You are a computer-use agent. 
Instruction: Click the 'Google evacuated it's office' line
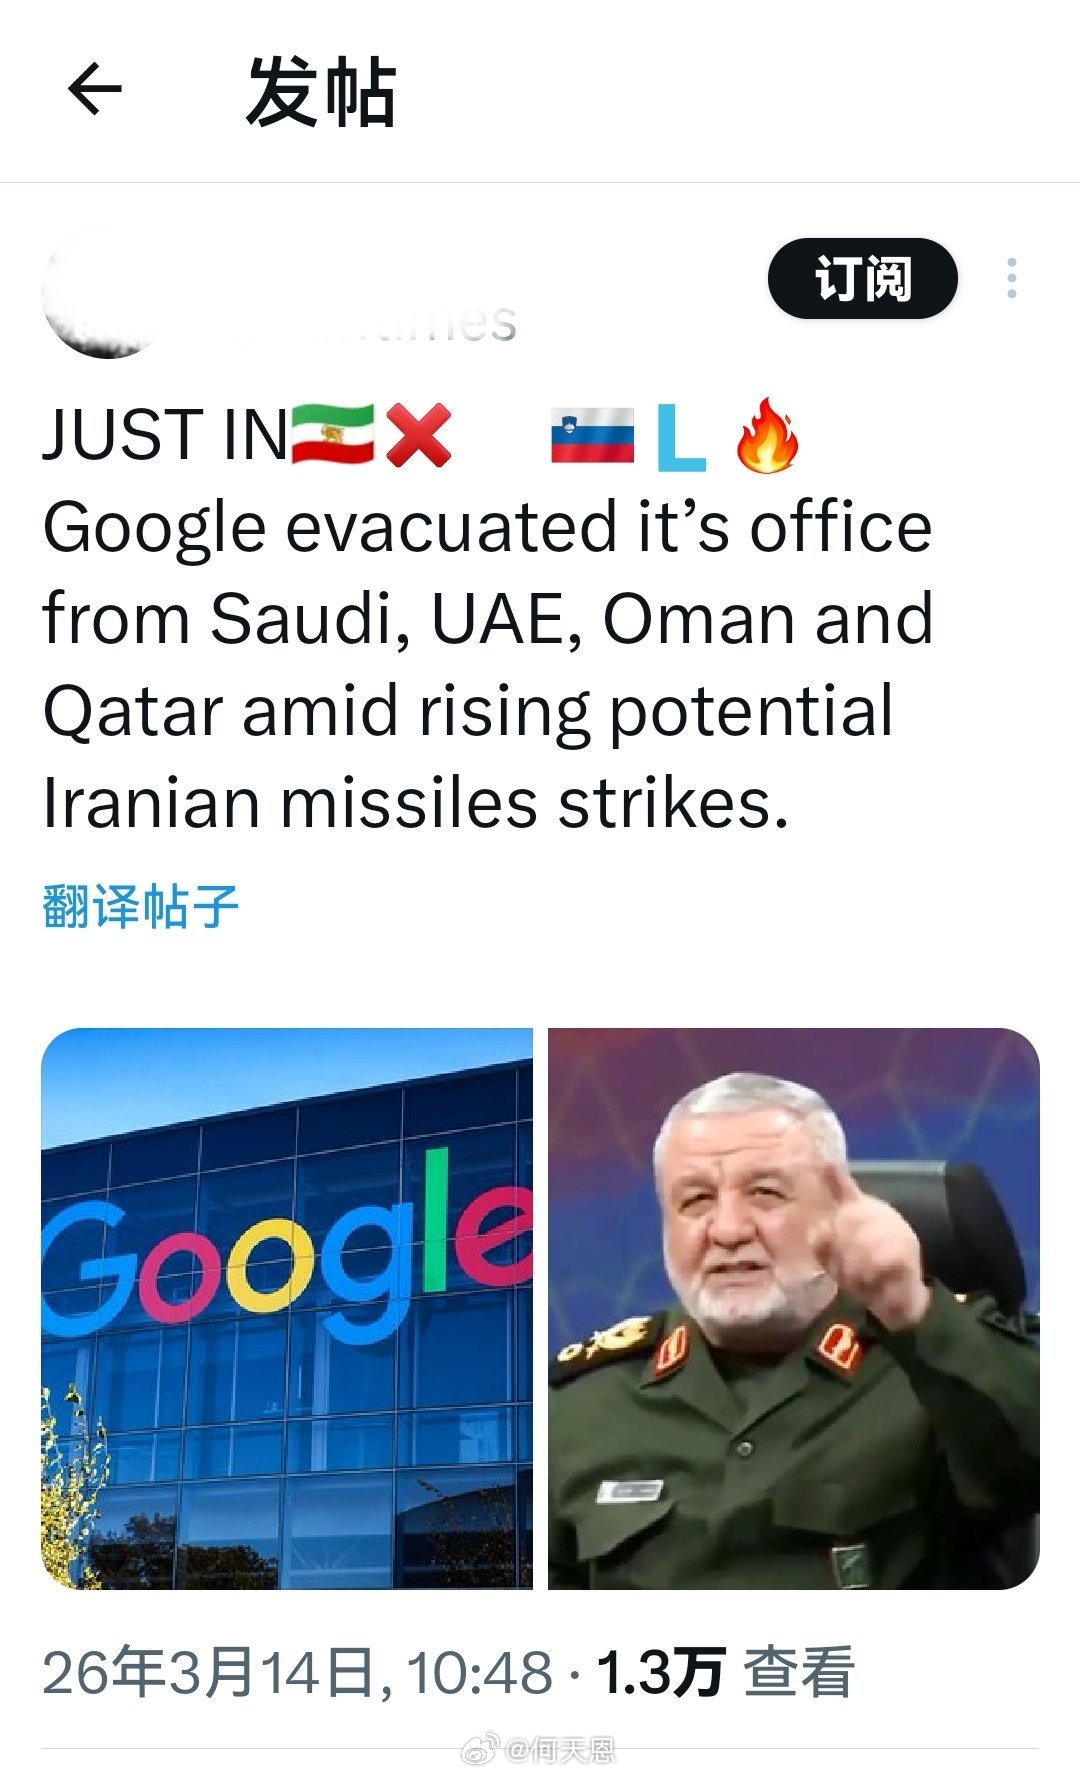(487, 528)
